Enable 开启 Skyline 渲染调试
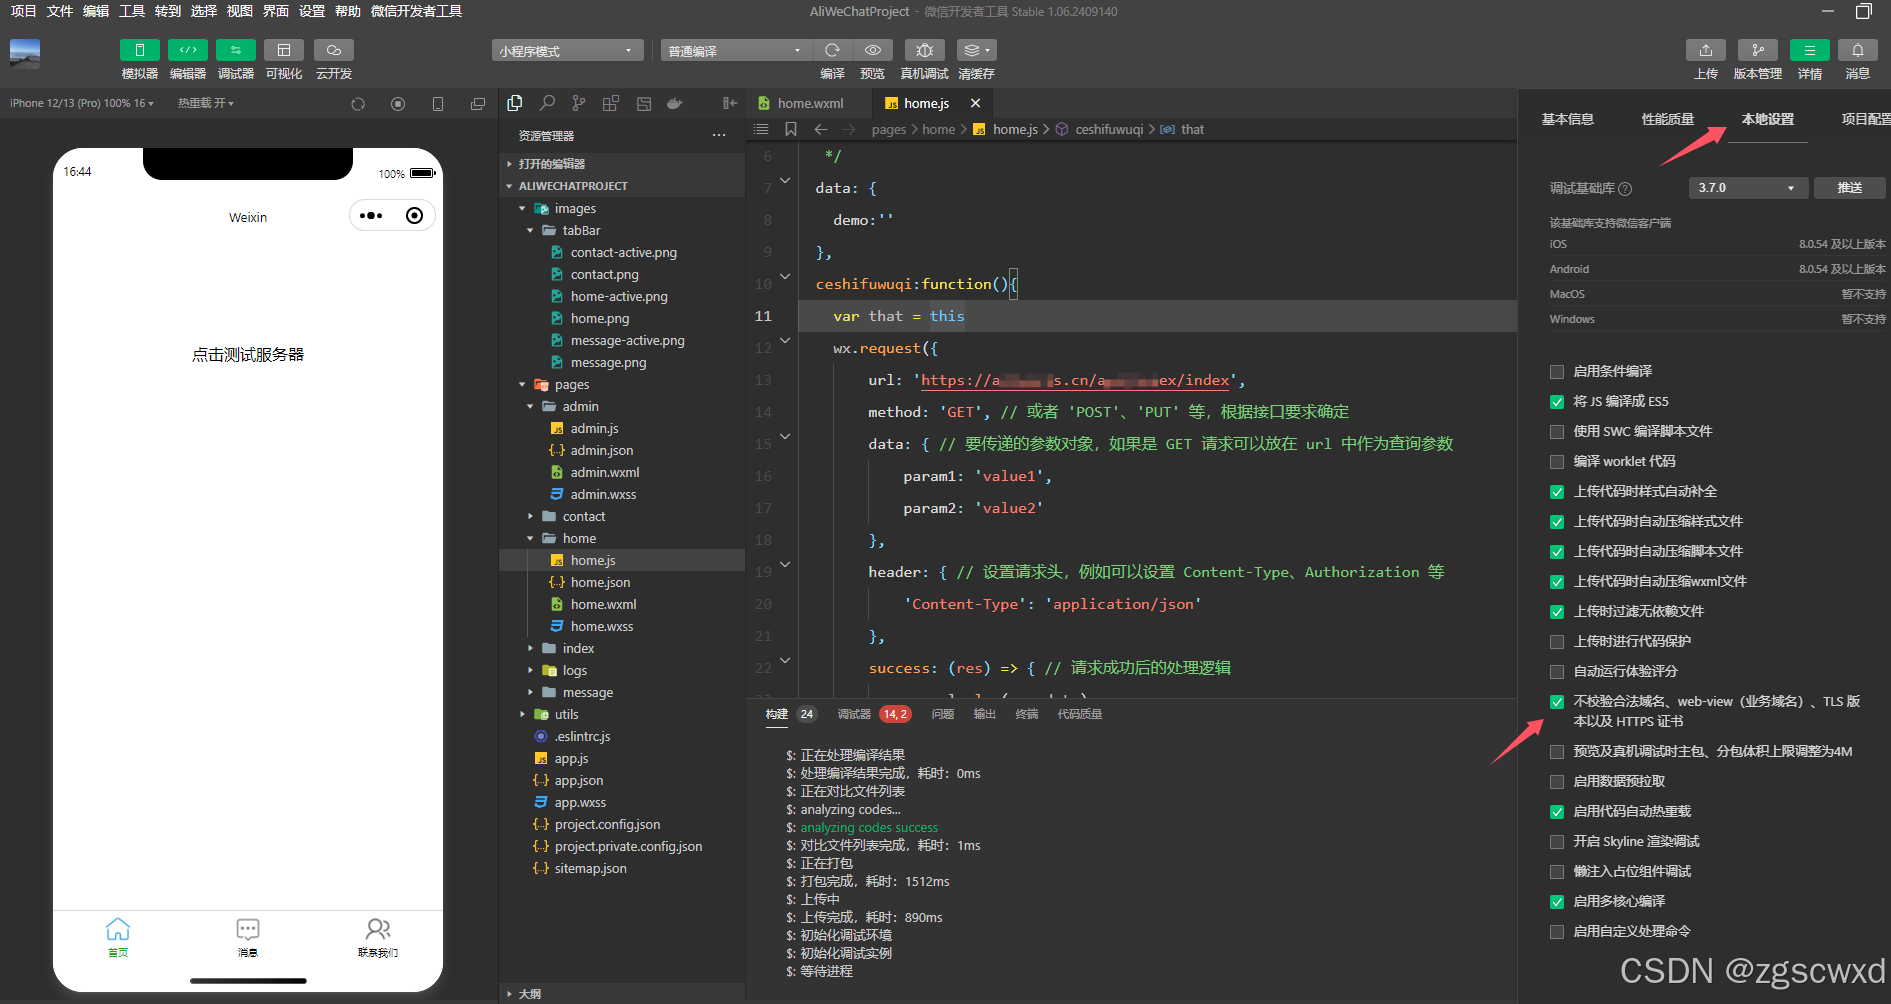Image resolution: width=1891 pixels, height=1004 pixels. [1557, 842]
